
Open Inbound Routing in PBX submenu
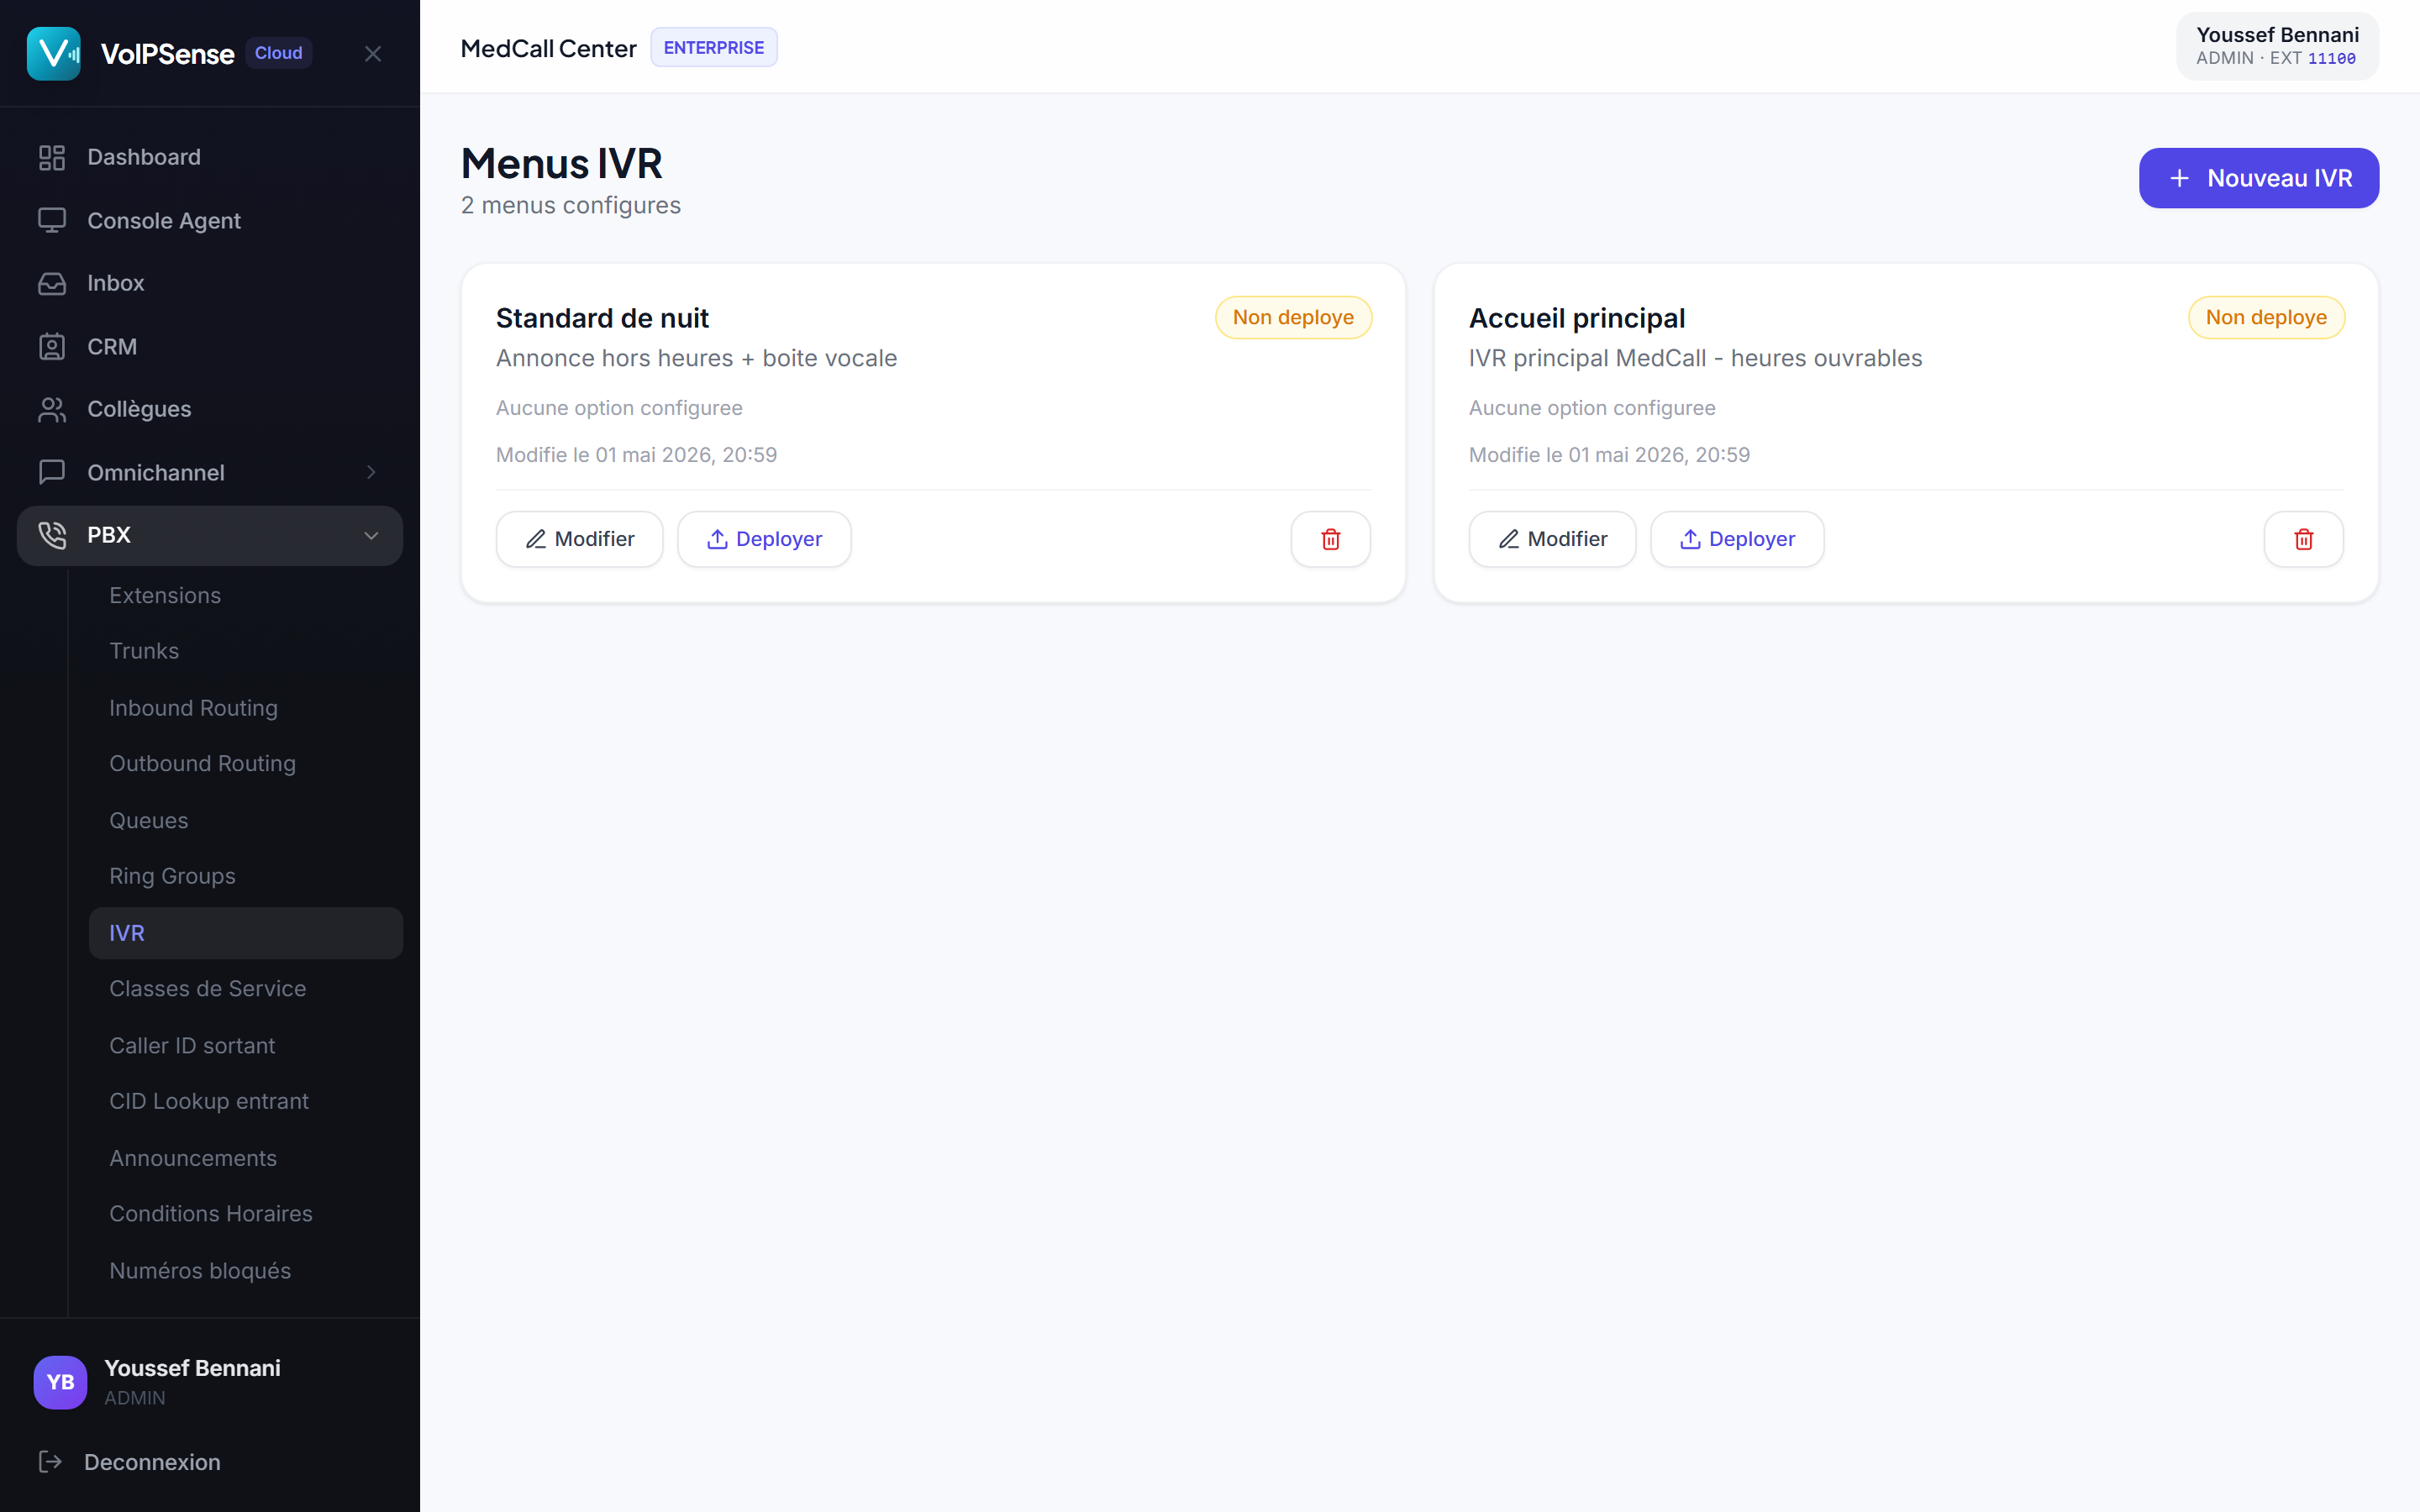tap(193, 707)
